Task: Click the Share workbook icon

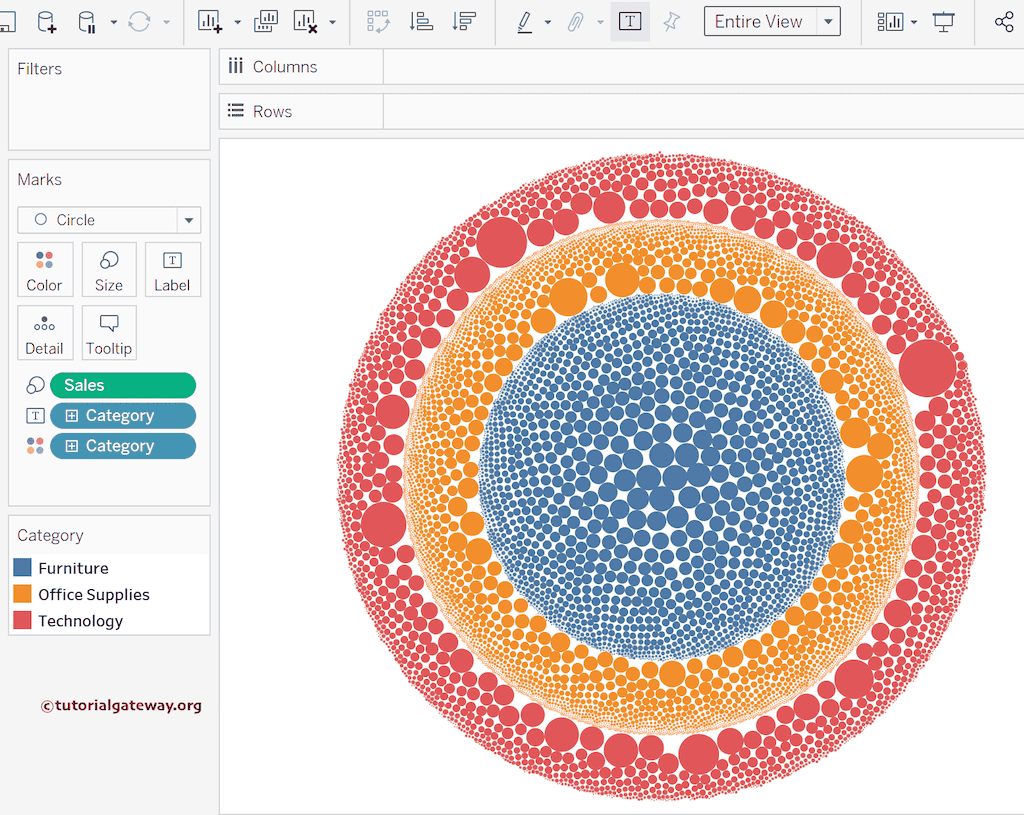Action: [x=1003, y=20]
